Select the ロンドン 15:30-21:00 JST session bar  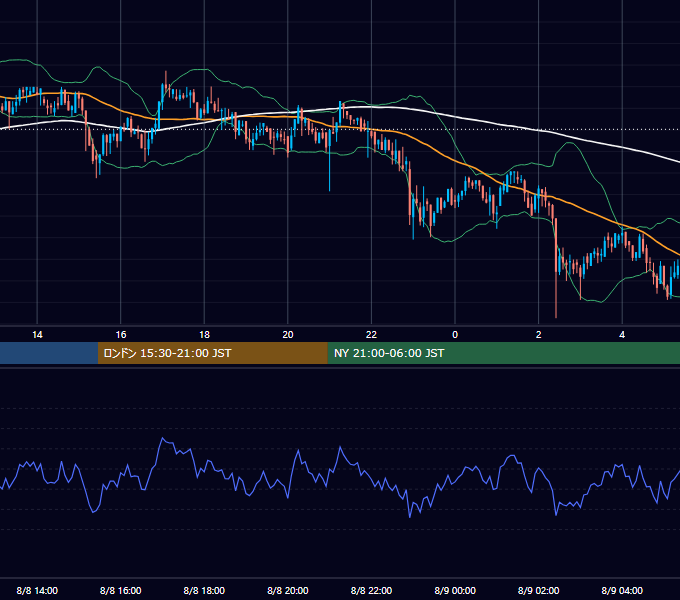(212, 353)
